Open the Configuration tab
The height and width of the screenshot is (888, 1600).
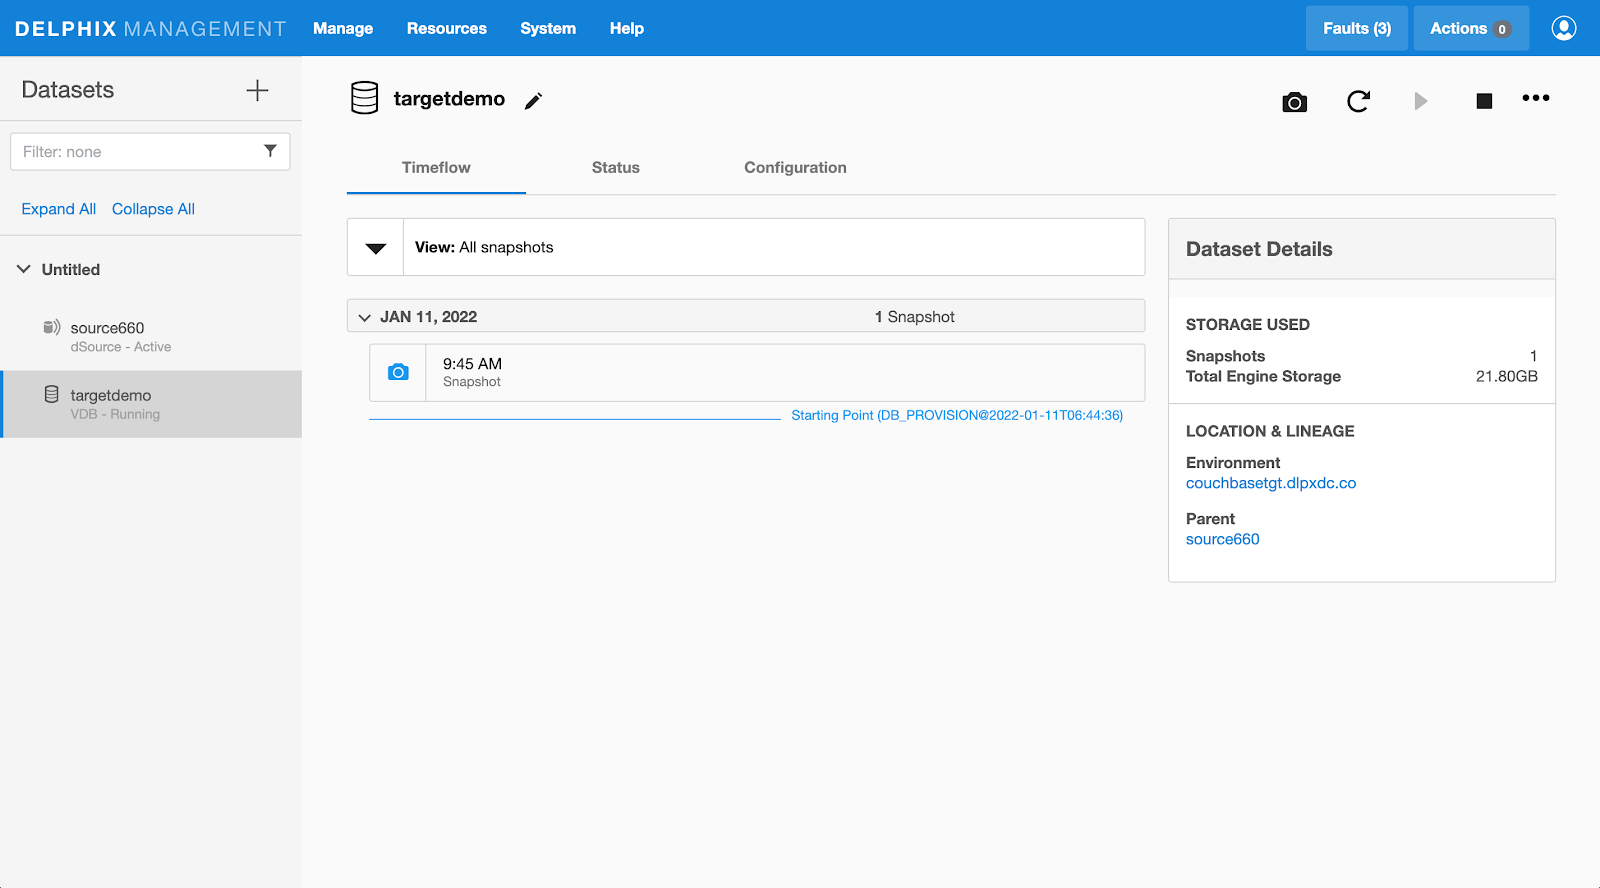click(795, 168)
